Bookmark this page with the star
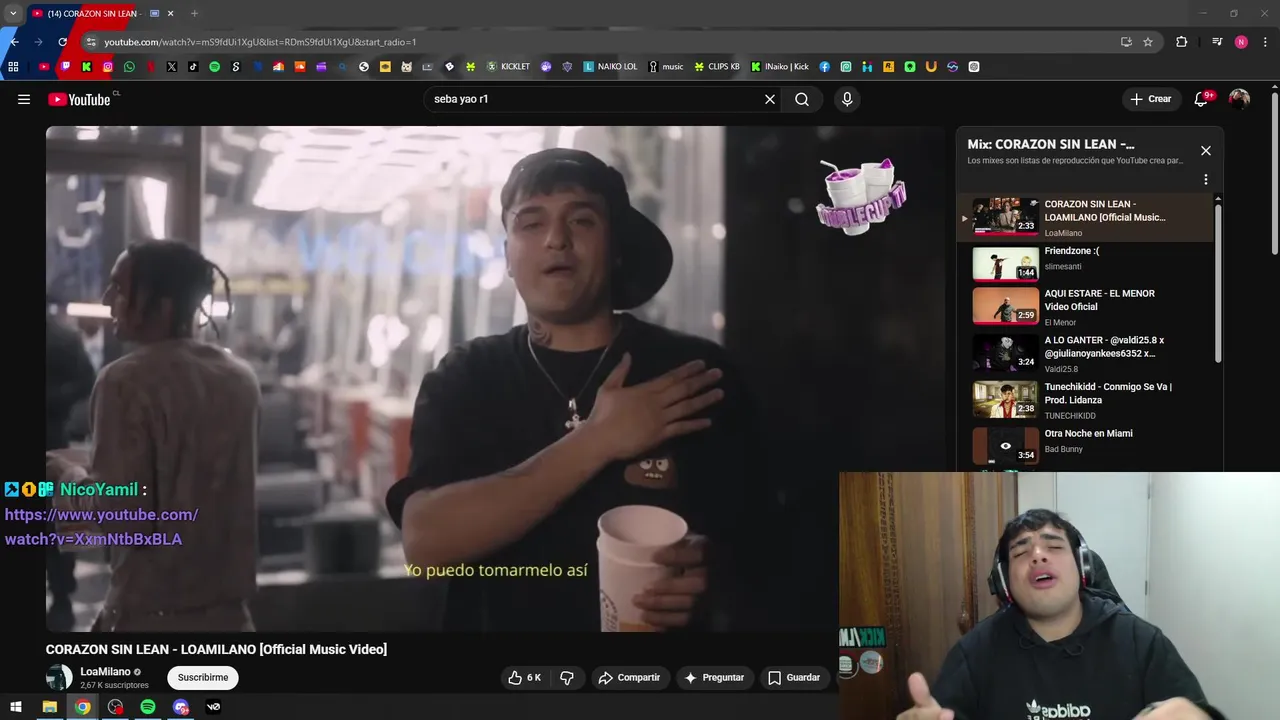1280x720 pixels. pyautogui.click(x=1148, y=42)
